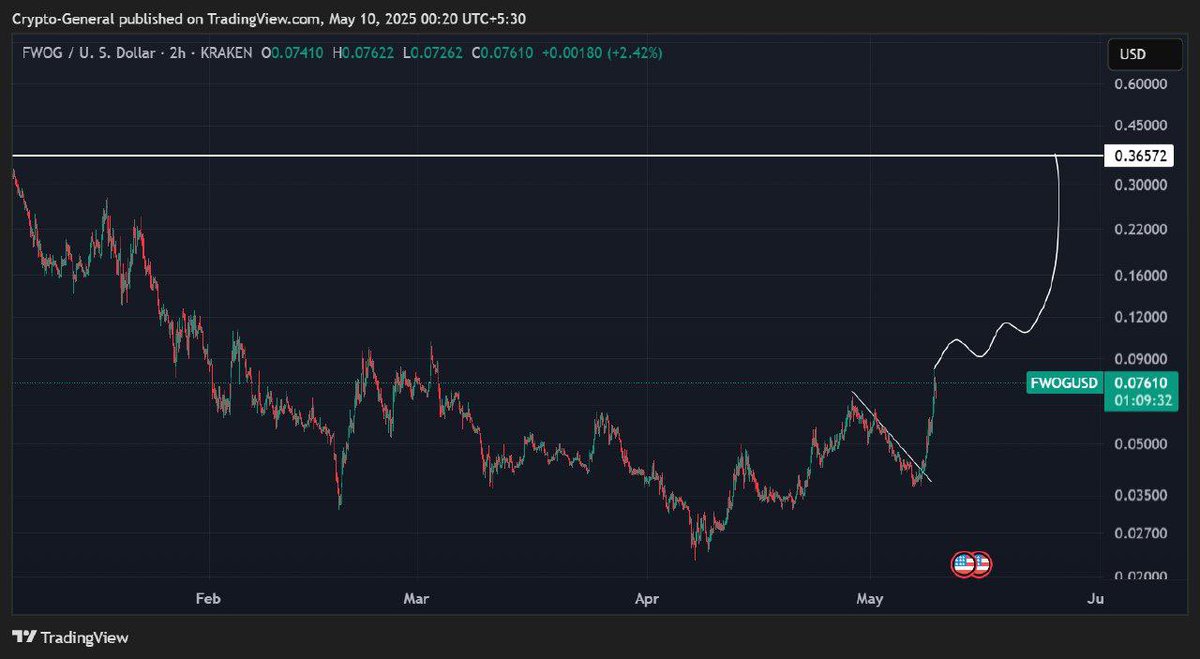Click the 0.60000 price axis label
Image resolution: width=1200 pixels, height=659 pixels.
(x=1139, y=86)
